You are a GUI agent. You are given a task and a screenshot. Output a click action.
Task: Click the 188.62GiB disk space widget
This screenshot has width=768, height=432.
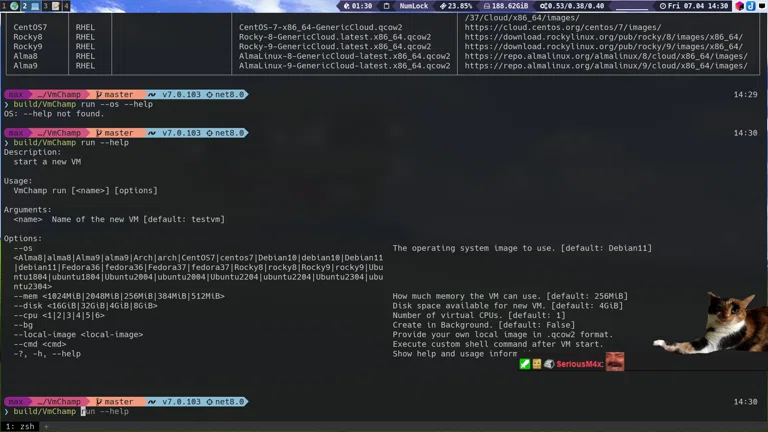tap(506, 6)
